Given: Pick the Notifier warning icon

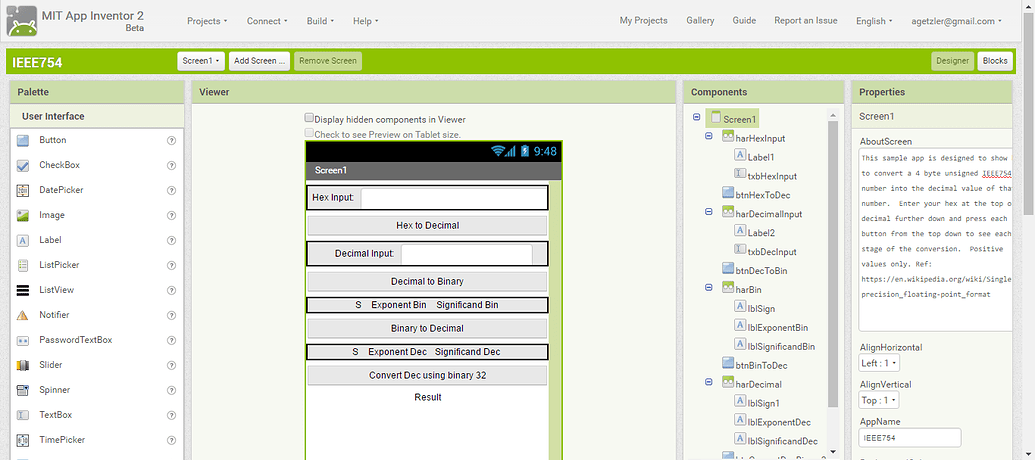Looking at the screenshot, I should click(22, 315).
